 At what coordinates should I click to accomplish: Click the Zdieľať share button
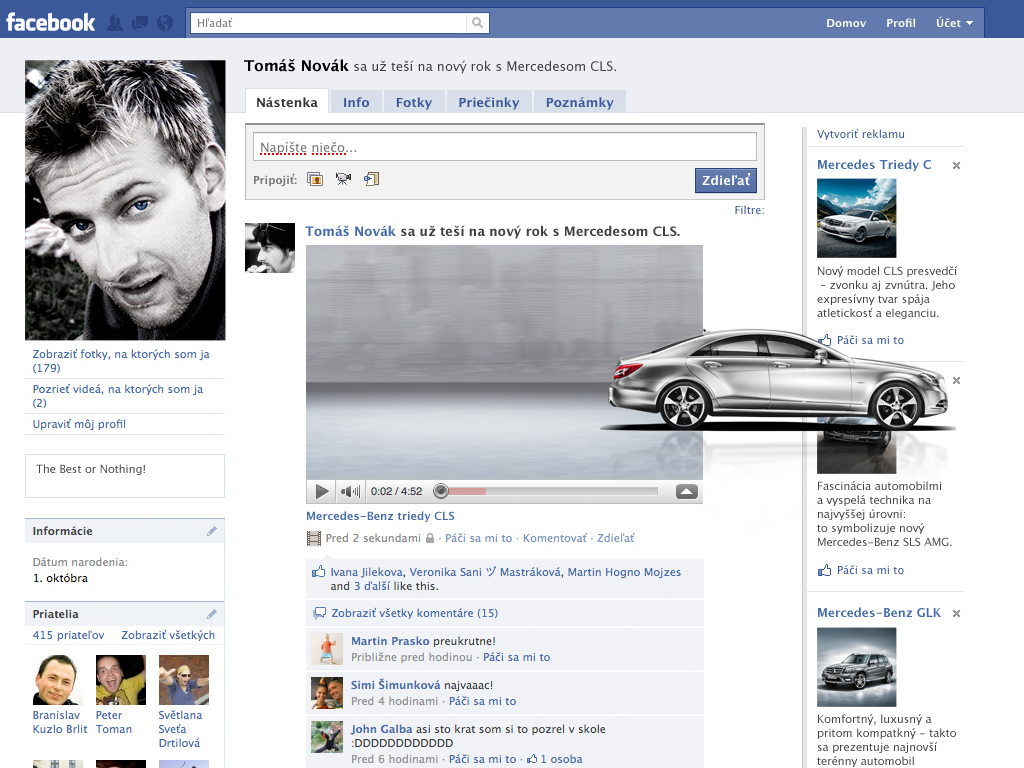click(x=726, y=180)
